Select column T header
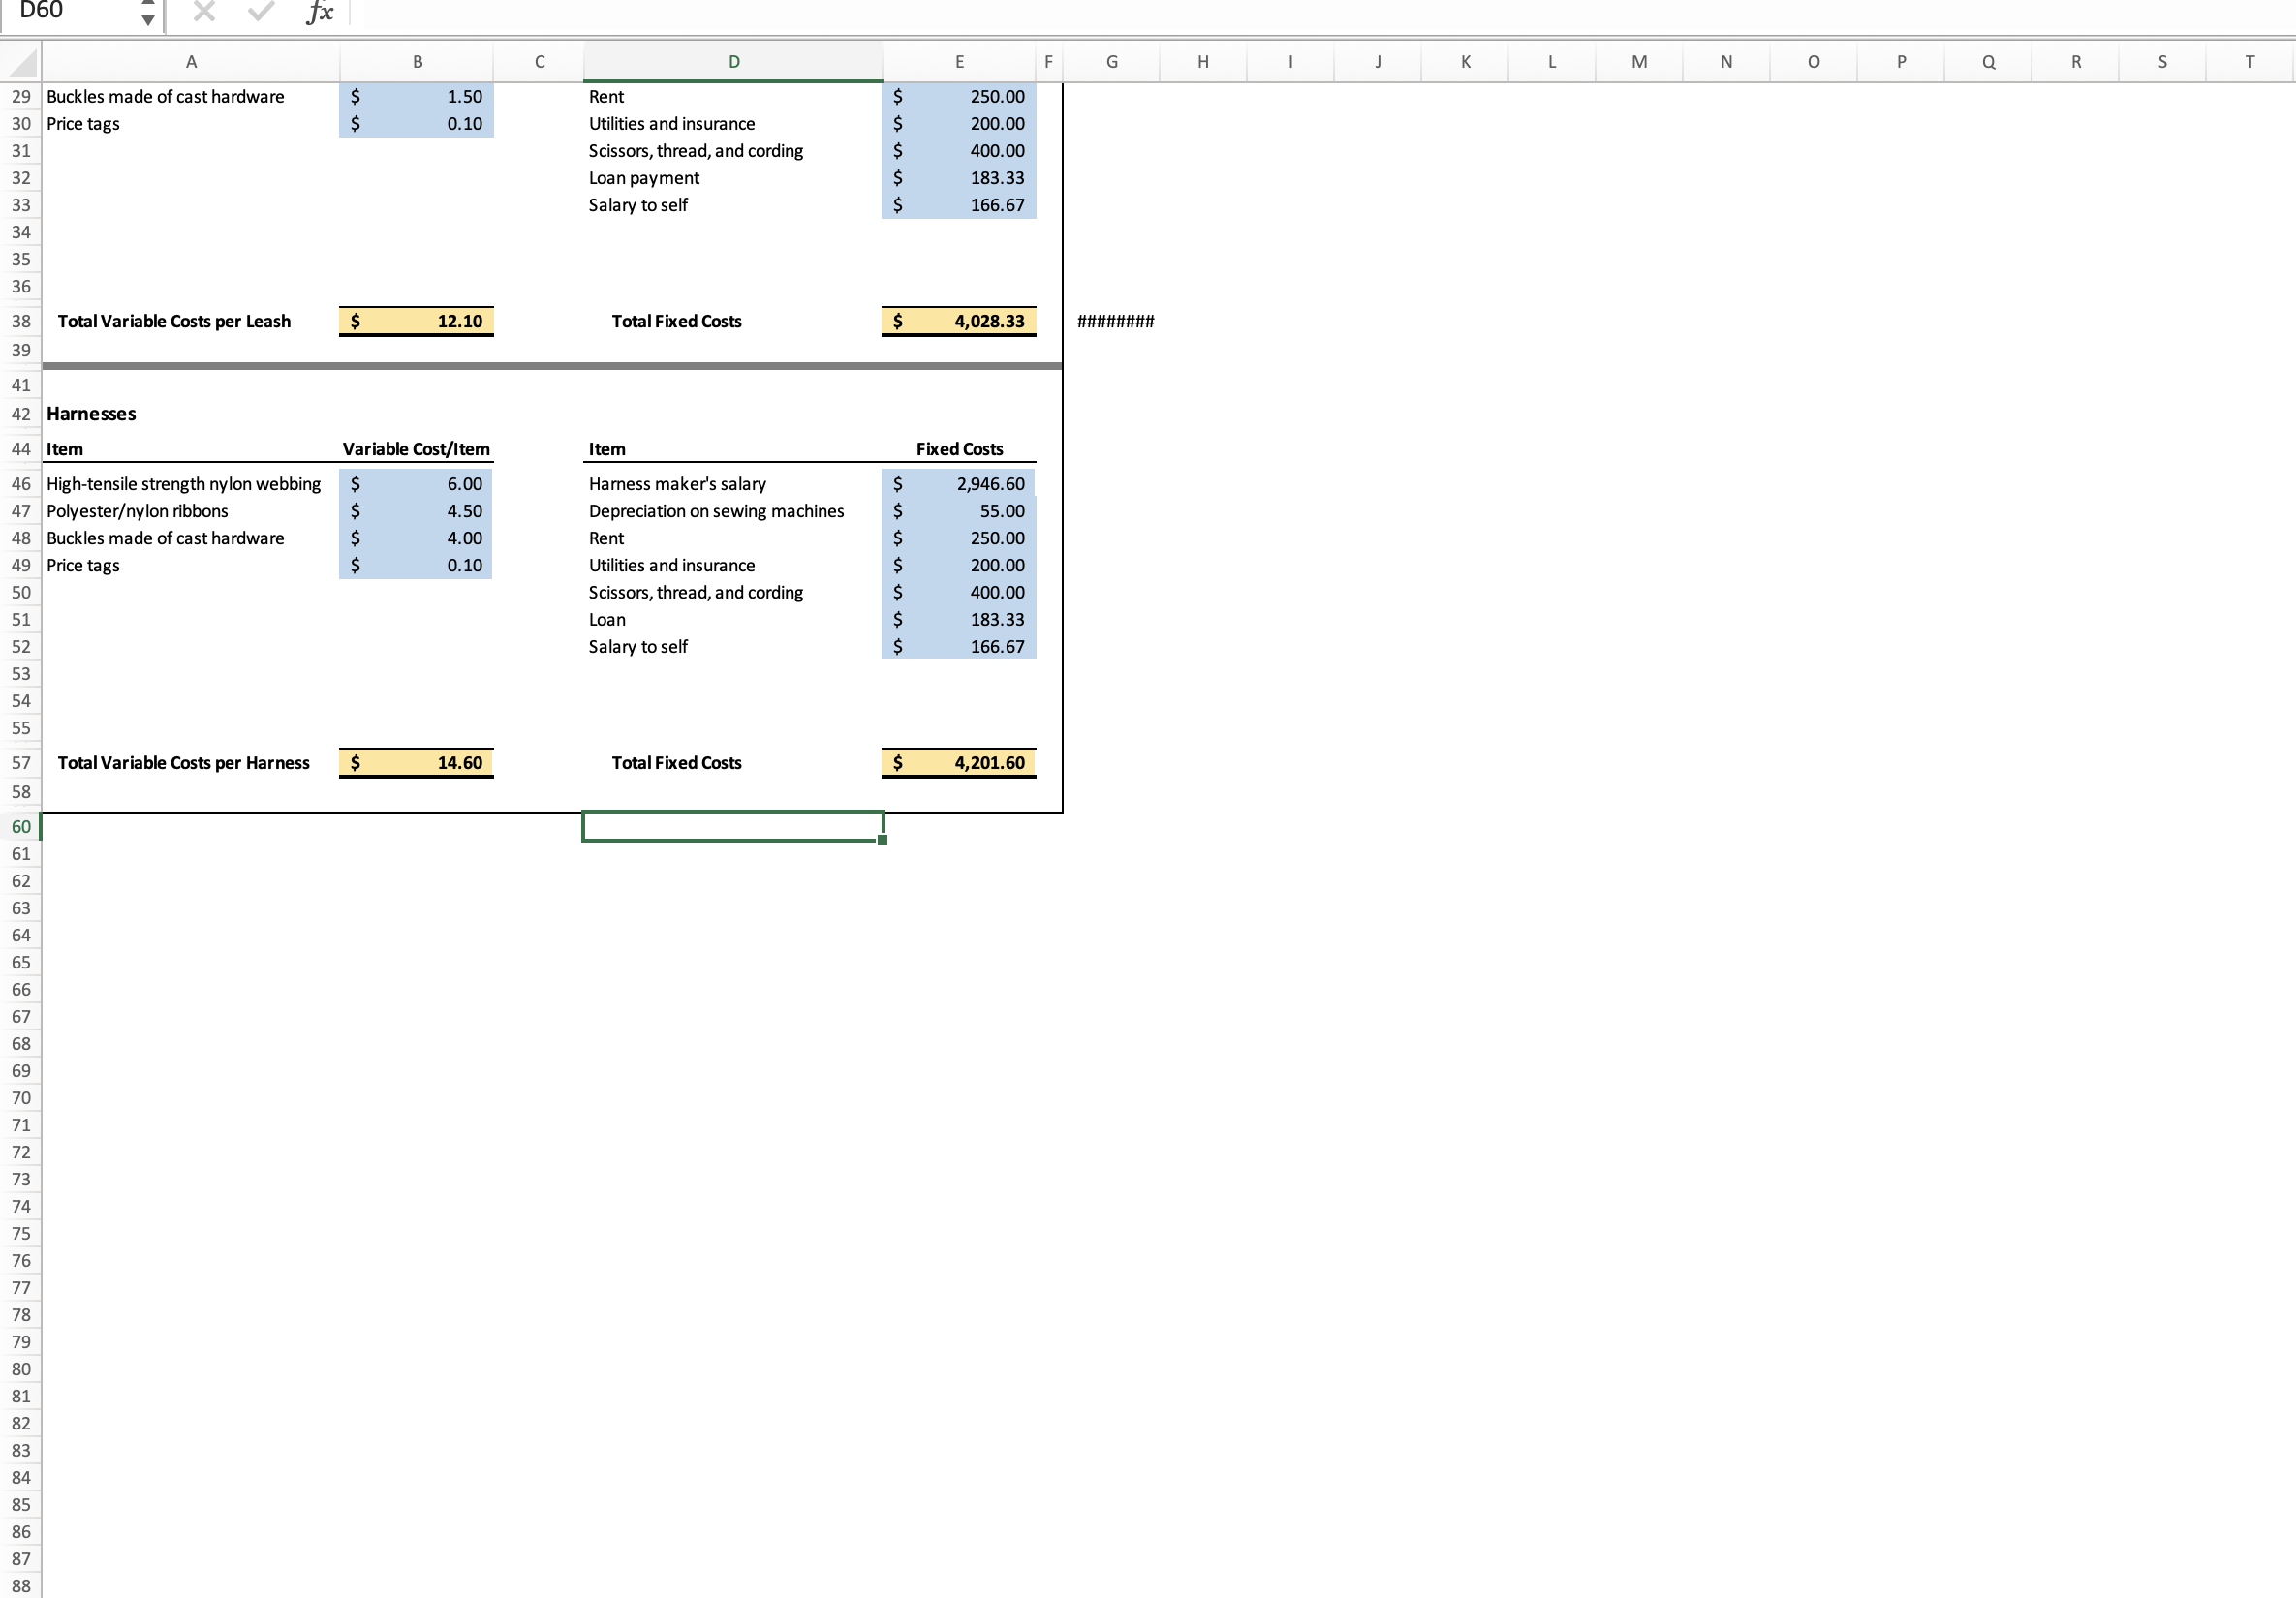2296x1598 pixels. pyautogui.click(x=2251, y=61)
